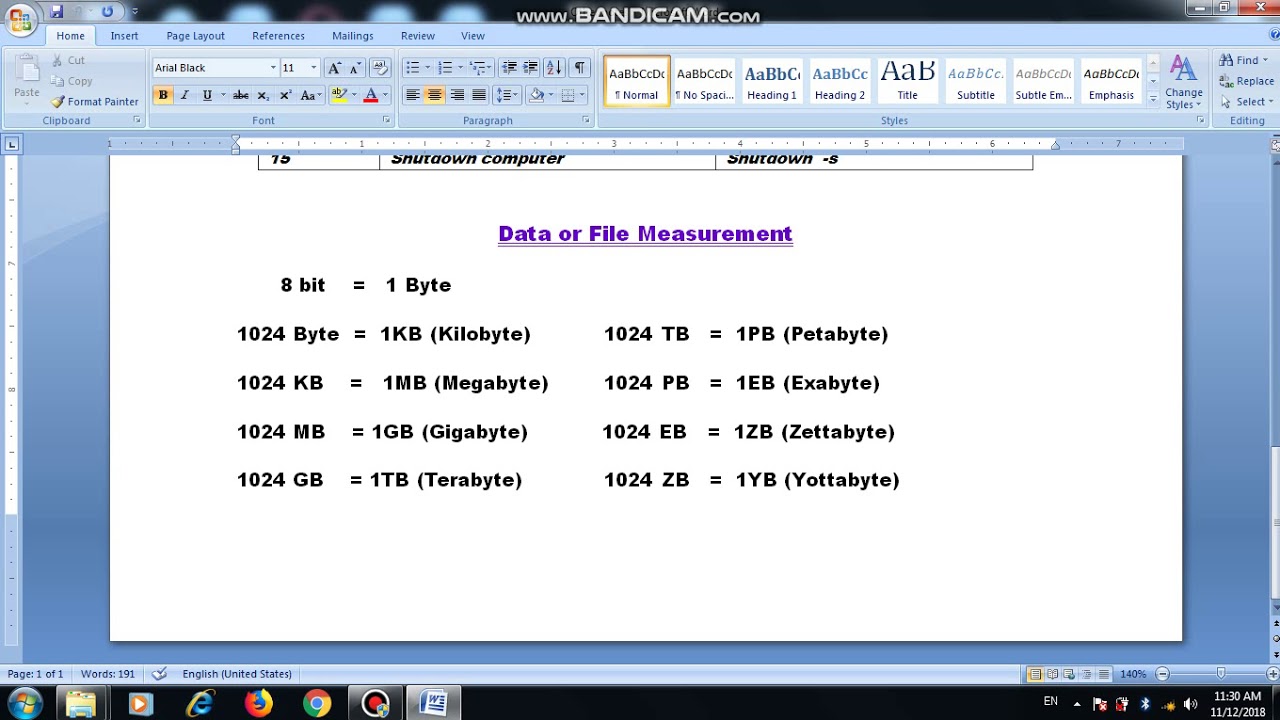Apply the red font color
Image resolution: width=1280 pixels, height=720 pixels.
point(370,95)
